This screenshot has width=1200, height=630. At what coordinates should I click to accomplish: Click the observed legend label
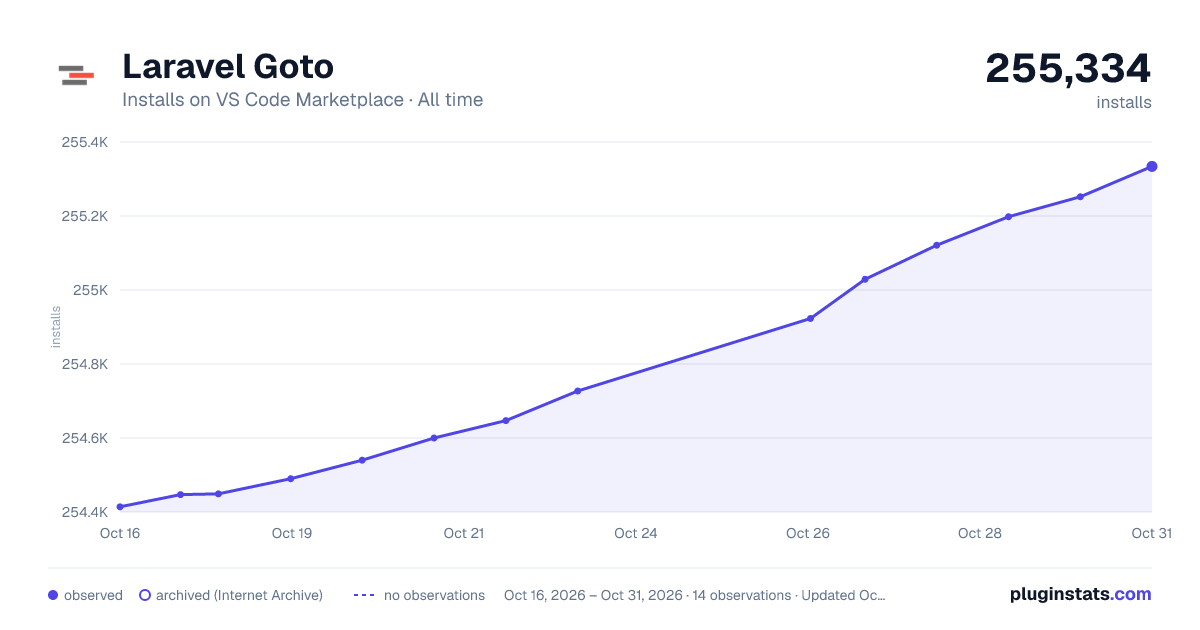click(93, 595)
